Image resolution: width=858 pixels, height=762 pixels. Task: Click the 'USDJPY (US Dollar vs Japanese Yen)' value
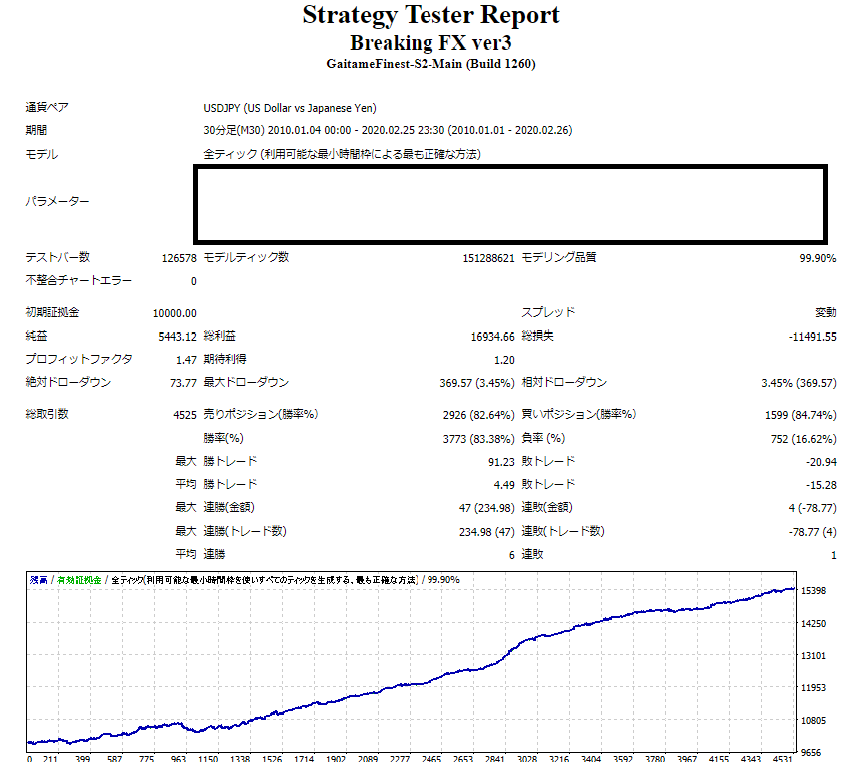click(x=290, y=108)
